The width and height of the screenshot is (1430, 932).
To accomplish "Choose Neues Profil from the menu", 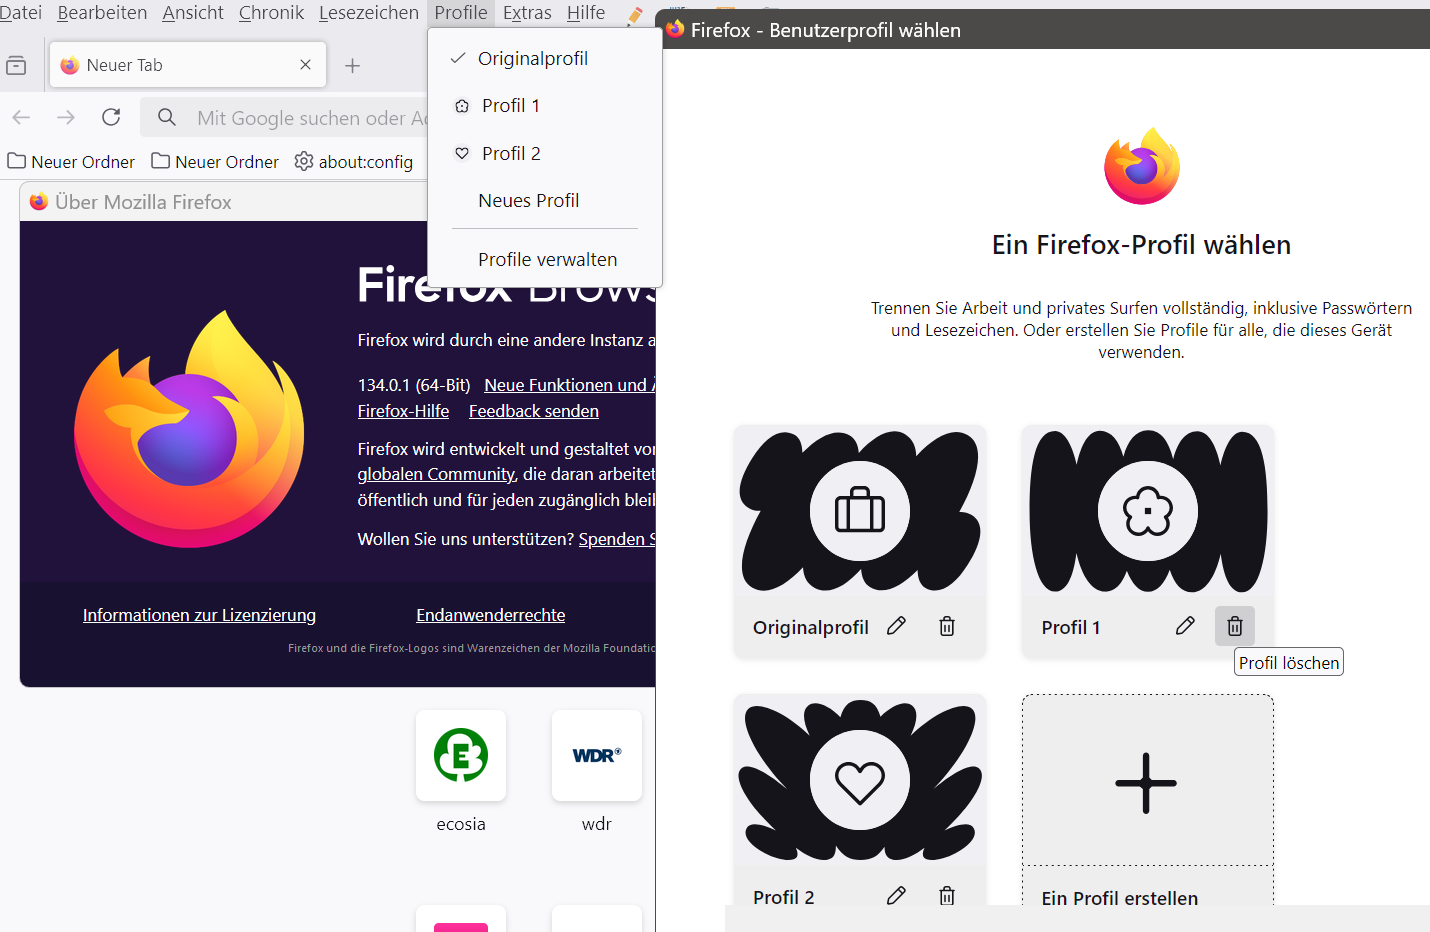I will point(545,200).
